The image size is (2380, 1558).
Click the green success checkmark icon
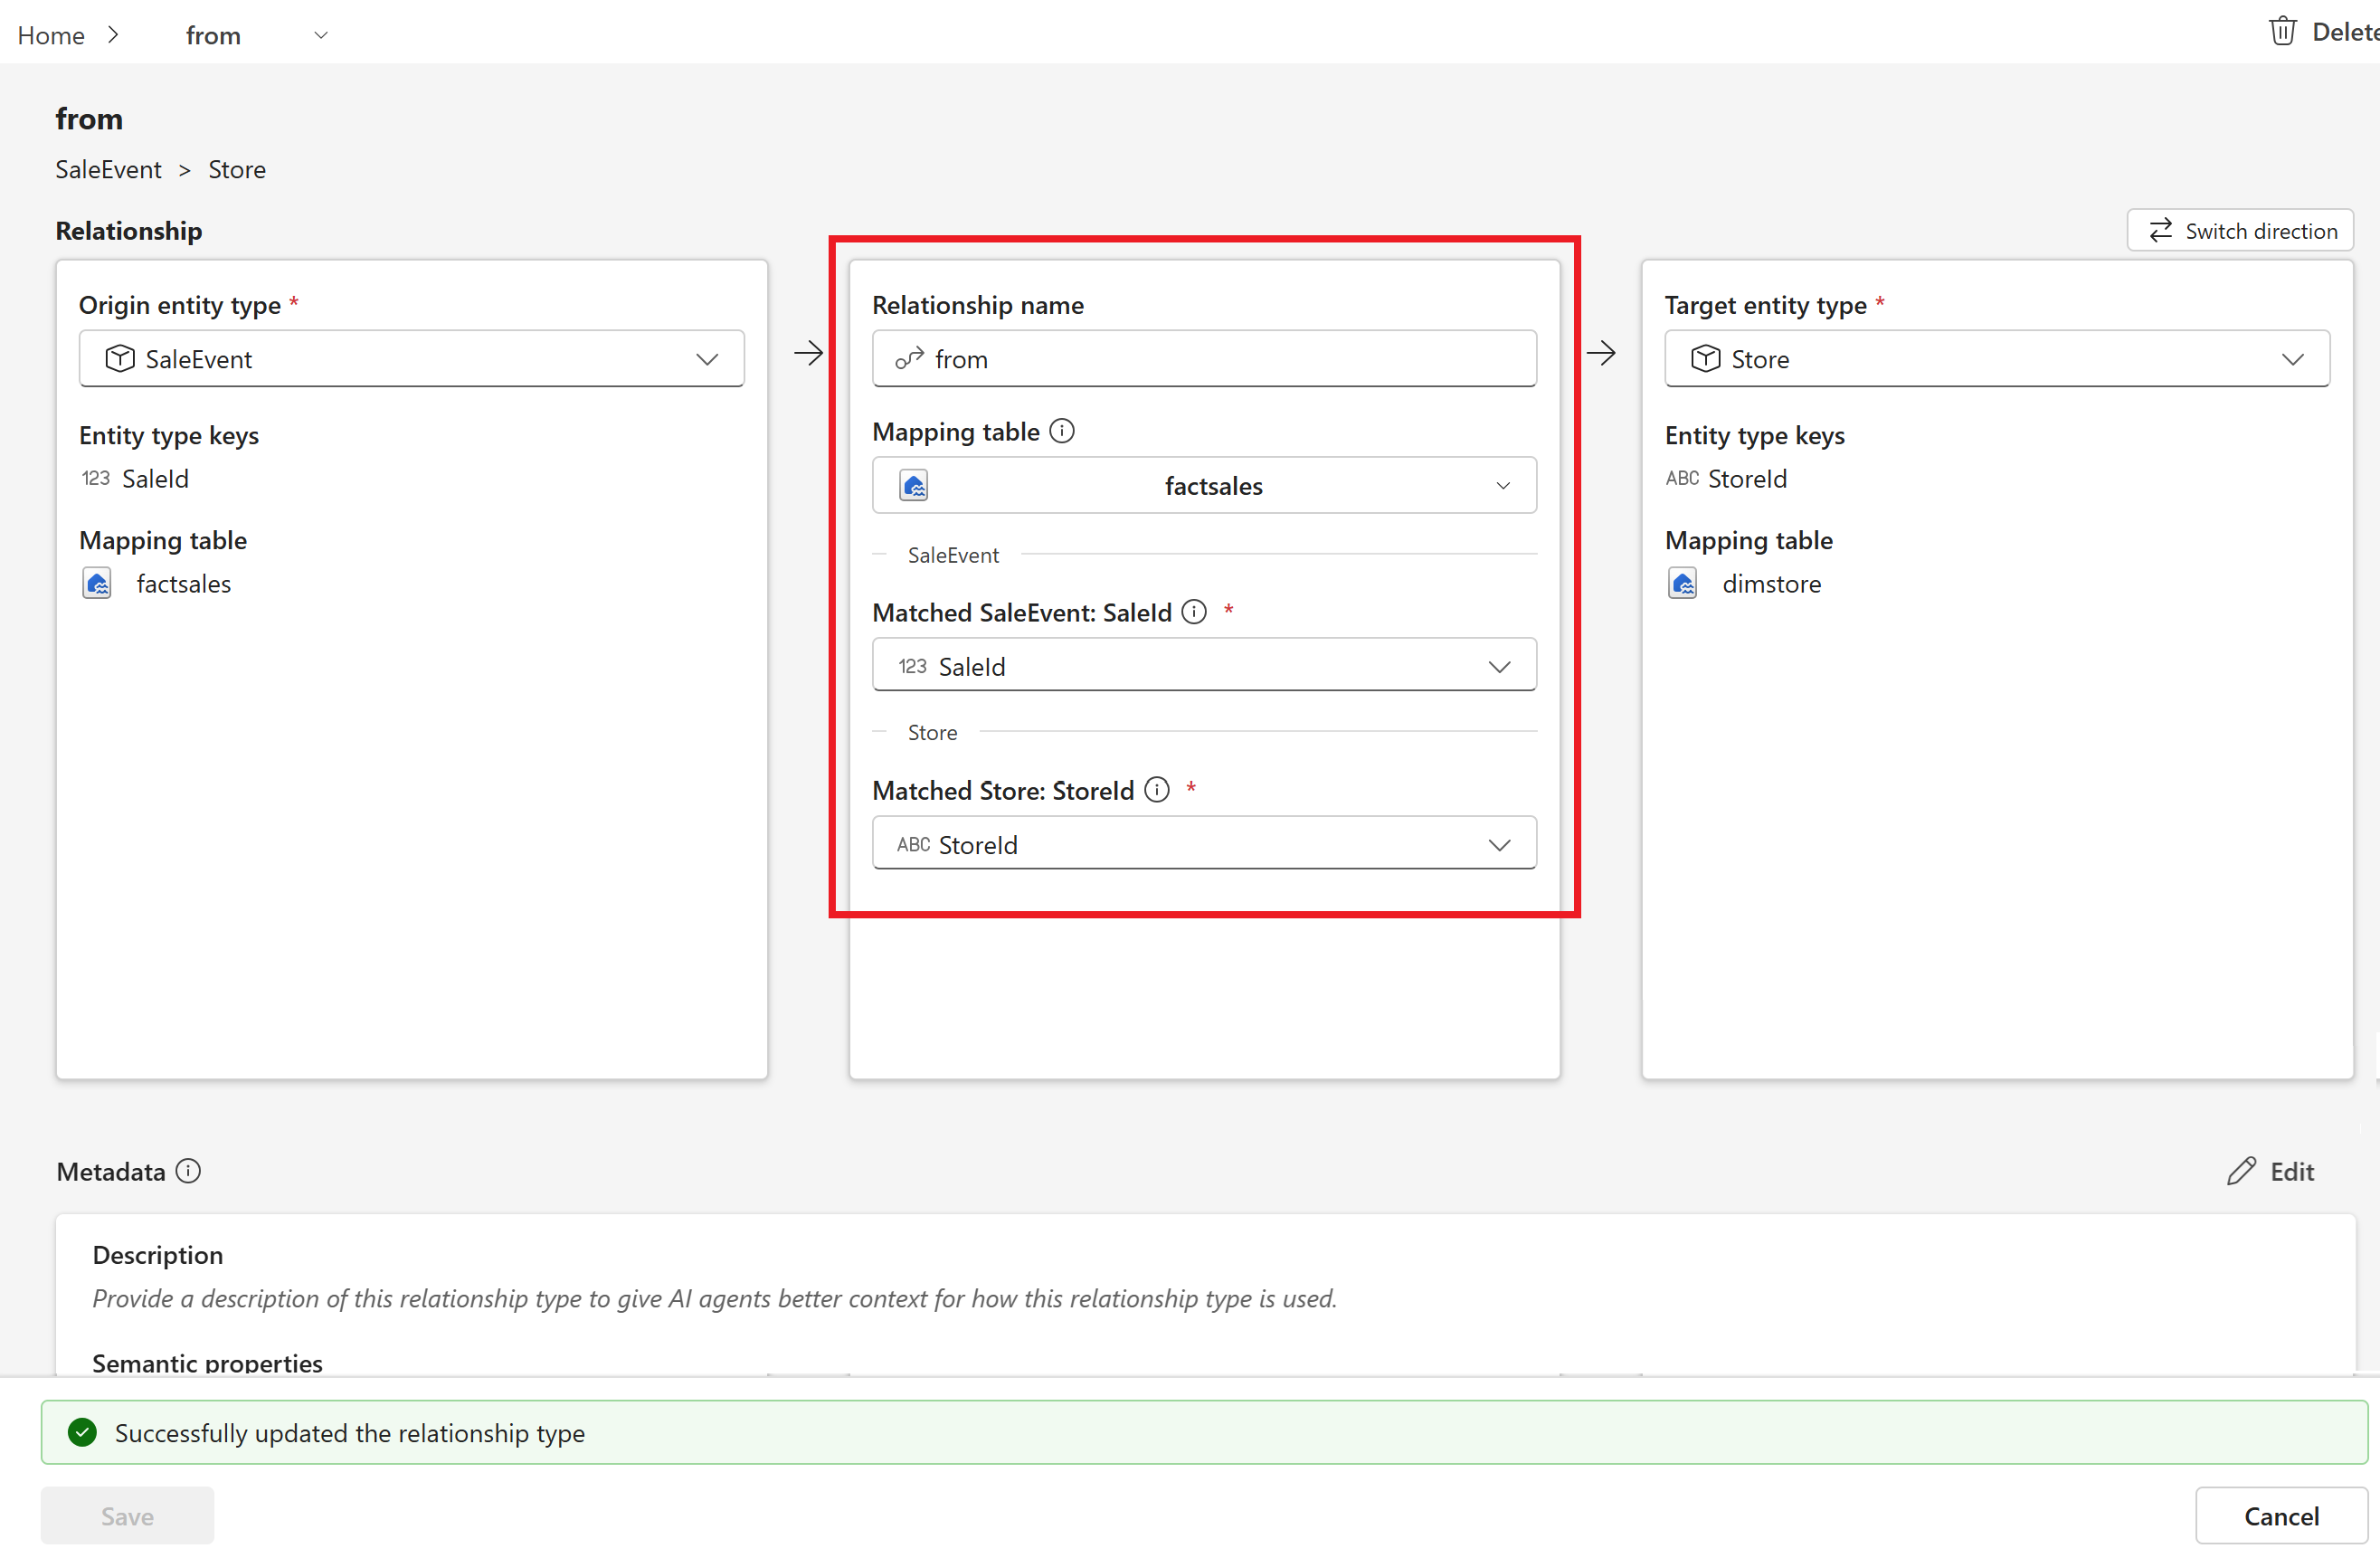click(x=82, y=1433)
